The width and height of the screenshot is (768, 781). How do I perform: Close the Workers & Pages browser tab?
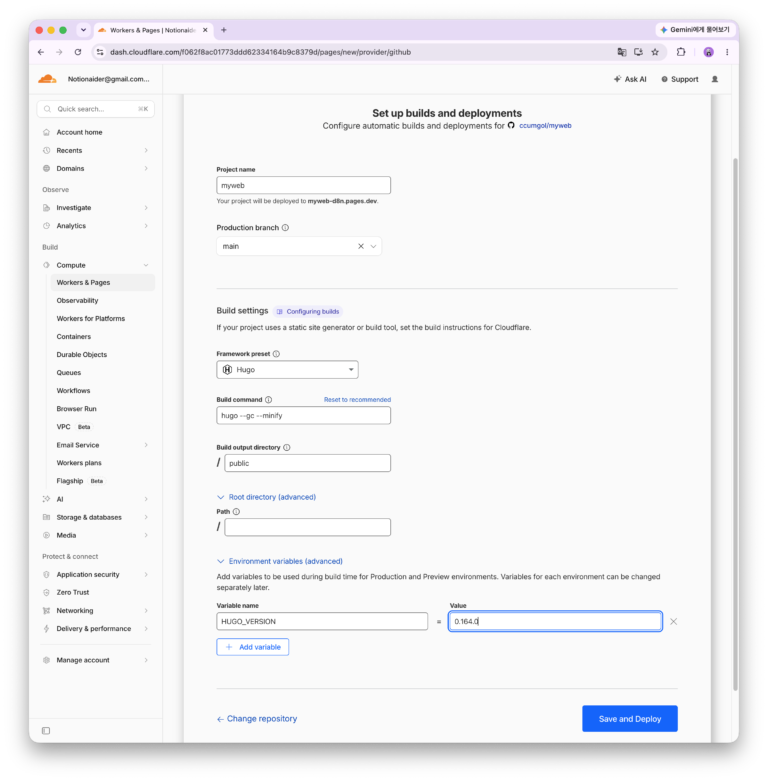coord(205,30)
